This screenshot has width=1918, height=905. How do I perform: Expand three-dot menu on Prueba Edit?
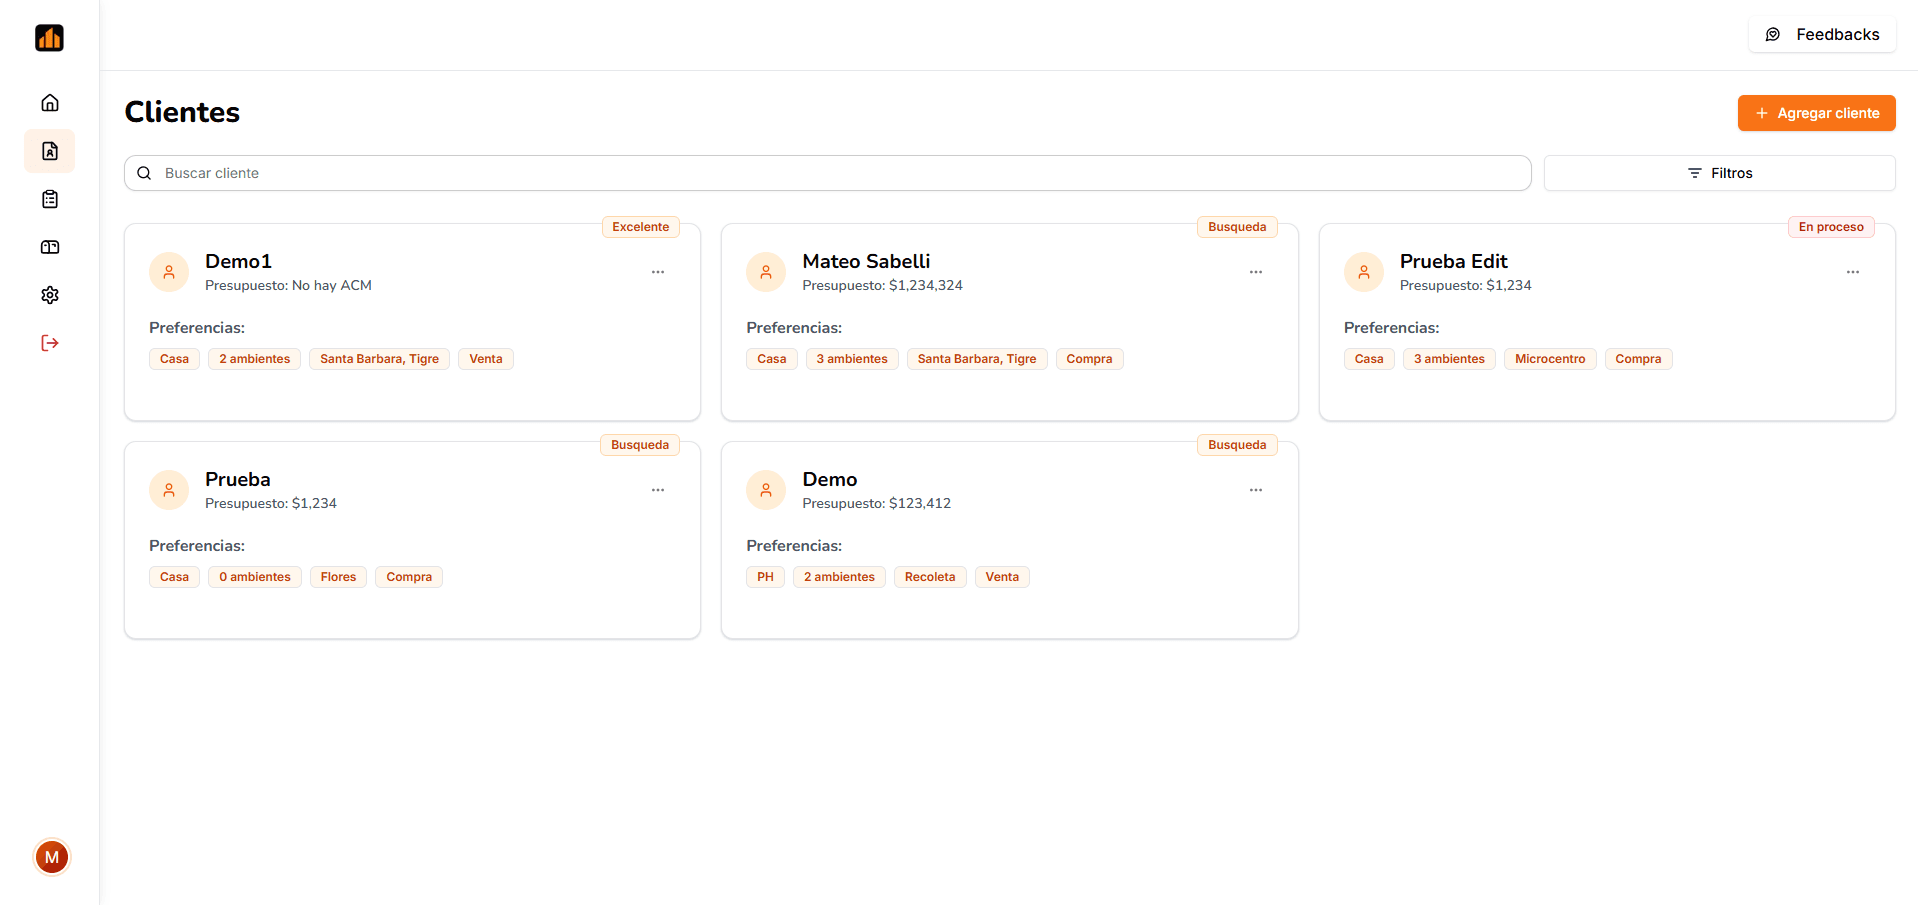(1852, 272)
